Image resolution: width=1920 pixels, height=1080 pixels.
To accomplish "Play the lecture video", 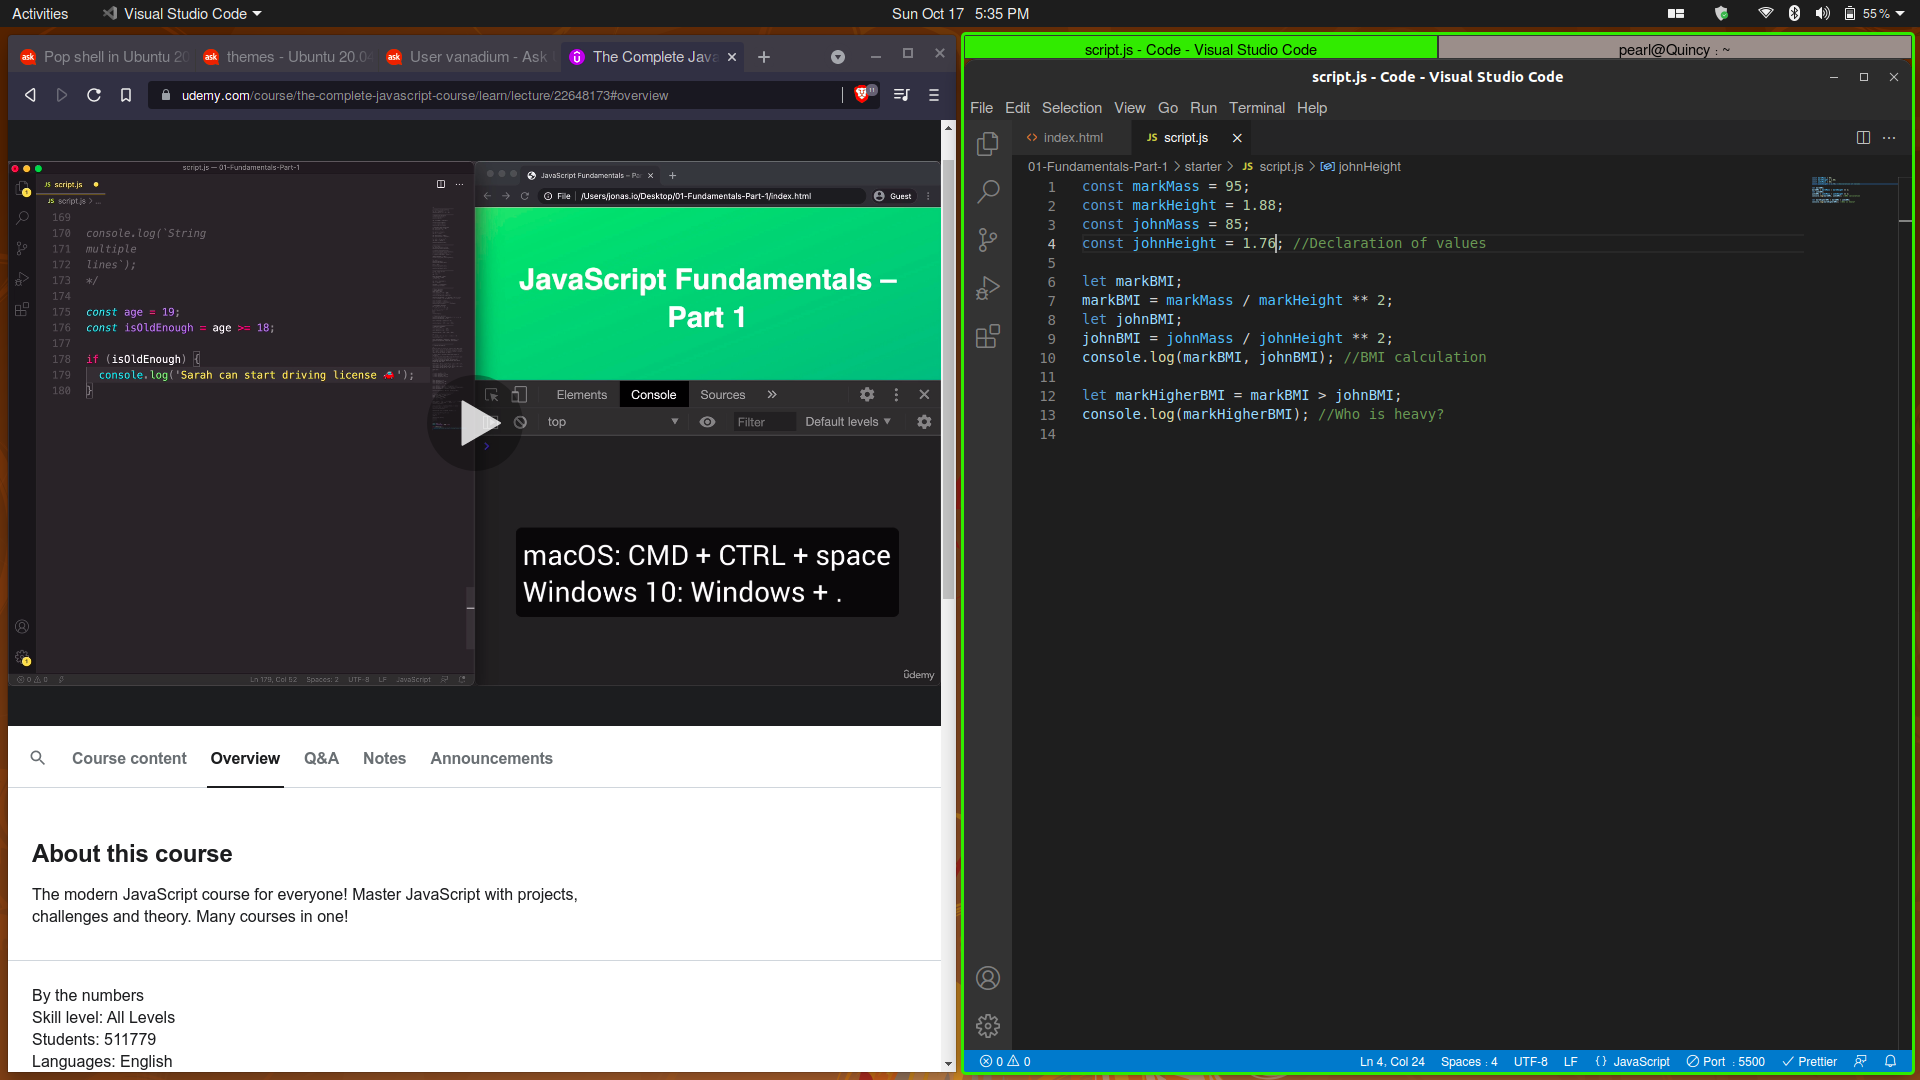I will point(475,423).
